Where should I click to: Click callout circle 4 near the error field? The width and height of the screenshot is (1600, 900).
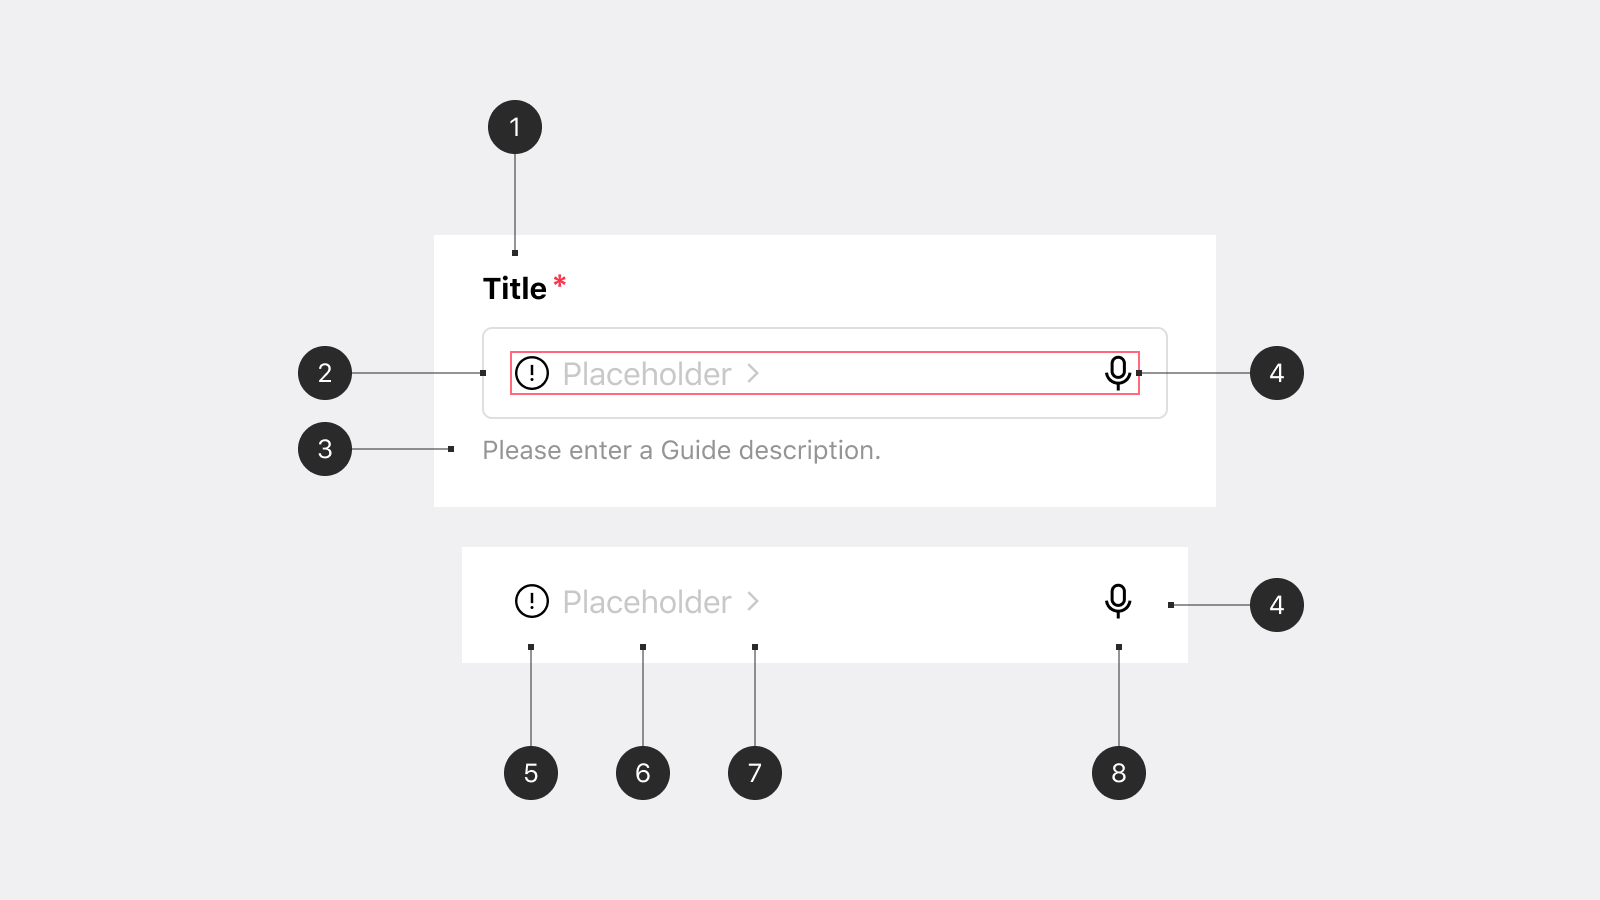click(x=1278, y=373)
